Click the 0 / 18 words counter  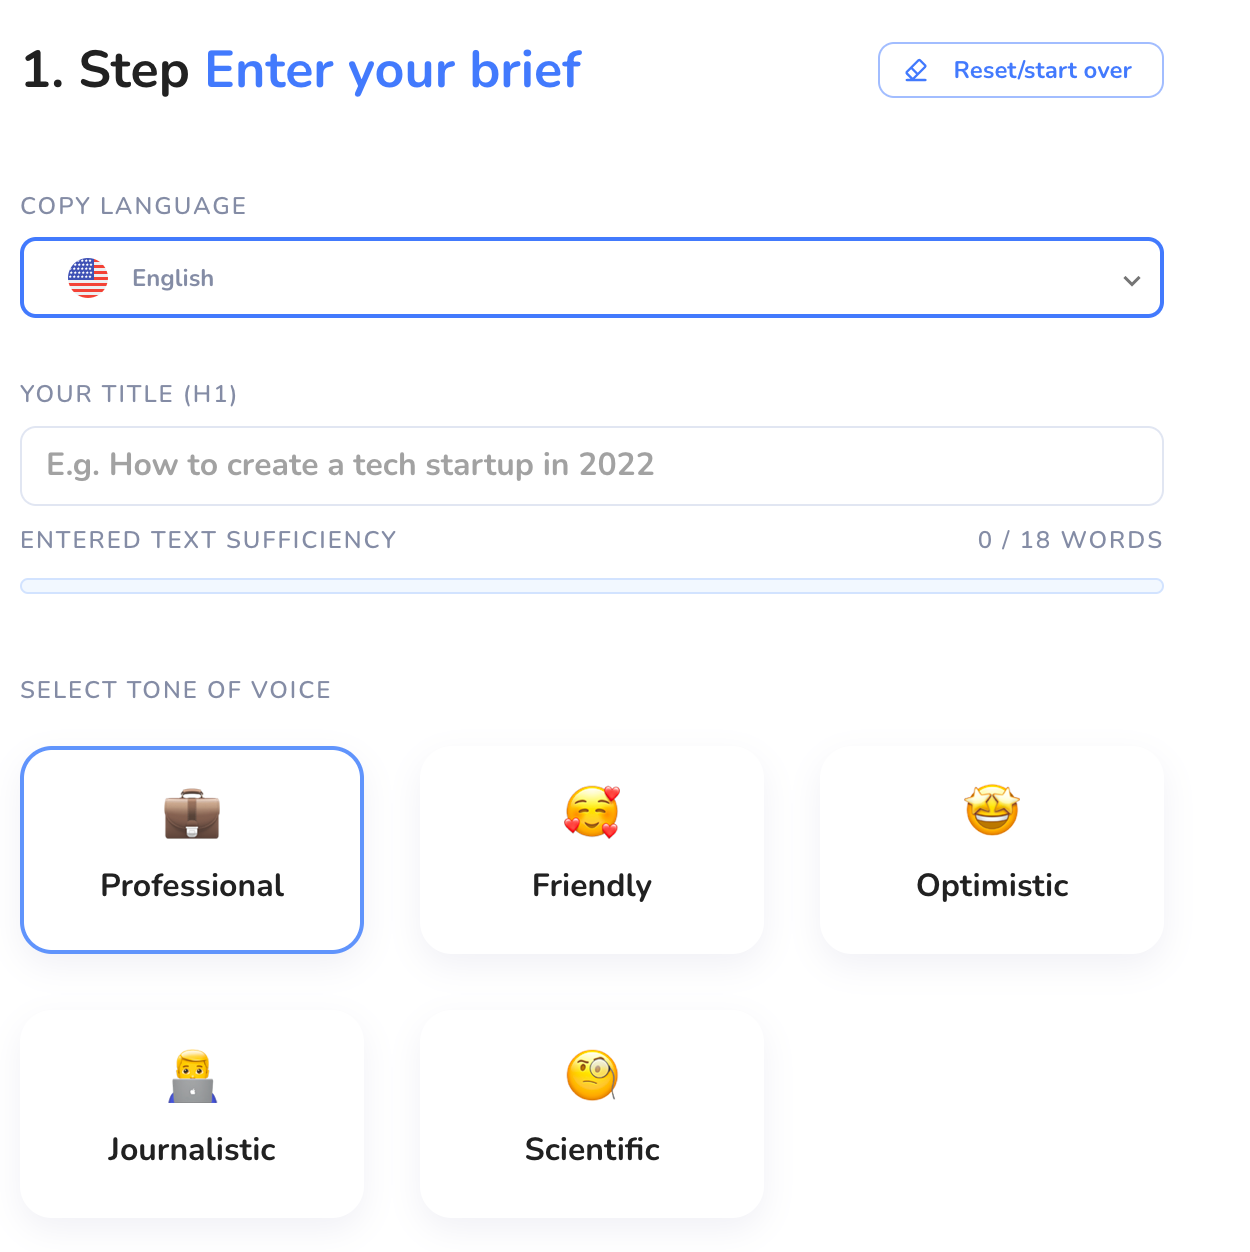pos(1070,540)
